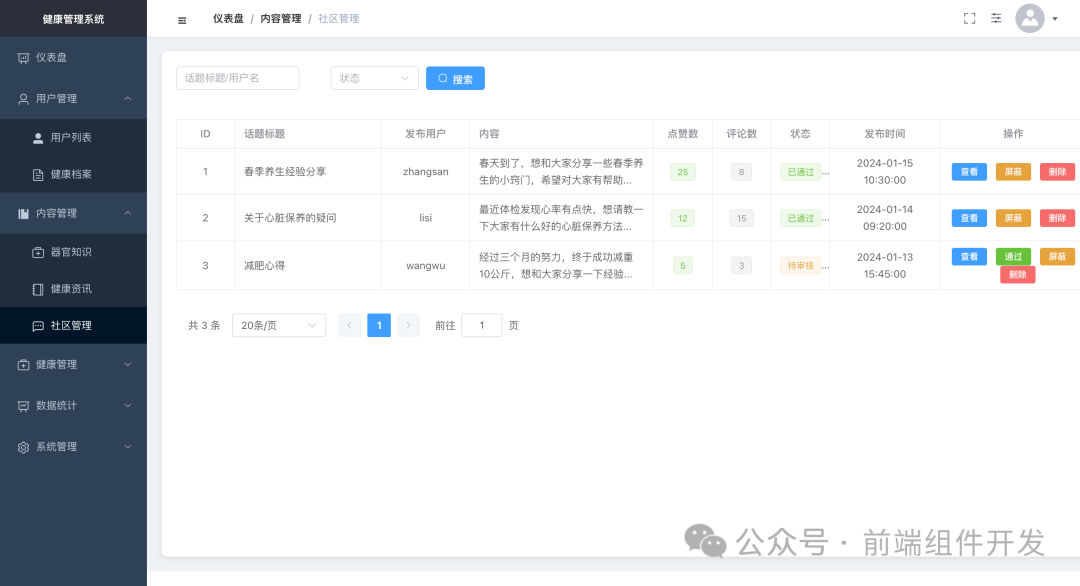Click 查看 on zhangsan's post
The image size is (1080, 586).
point(968,171)
